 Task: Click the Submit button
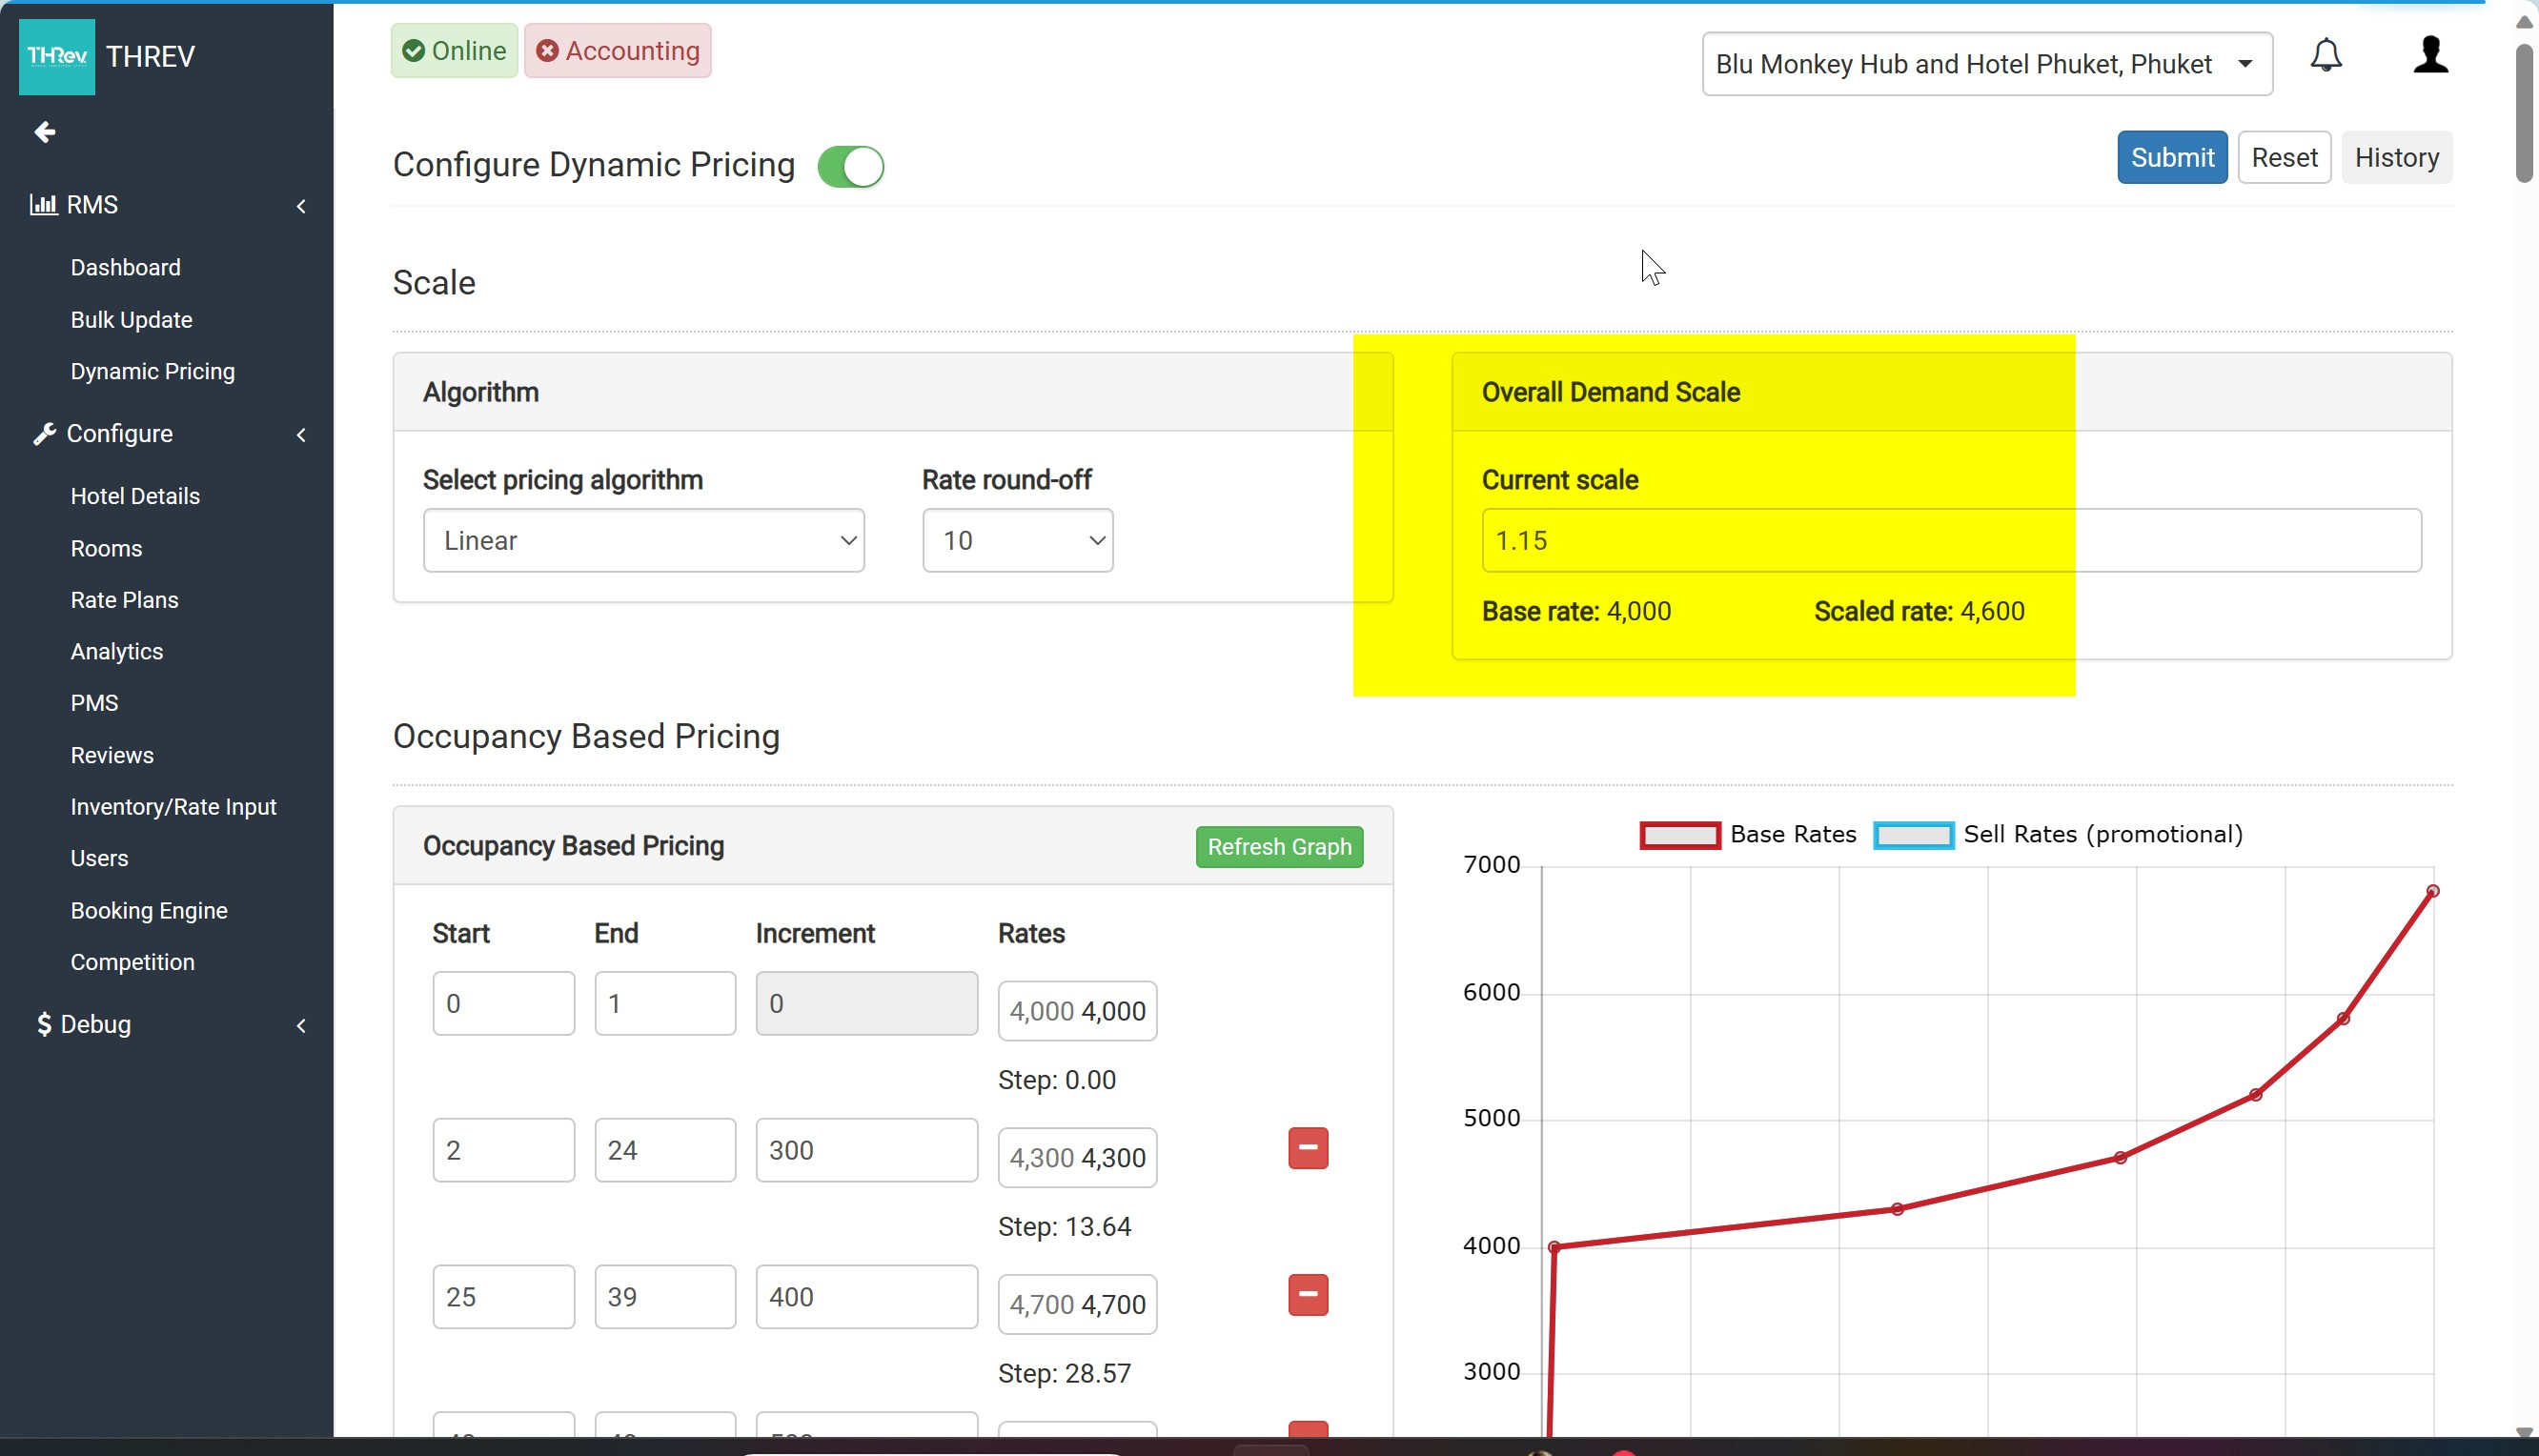point(2171,157)
